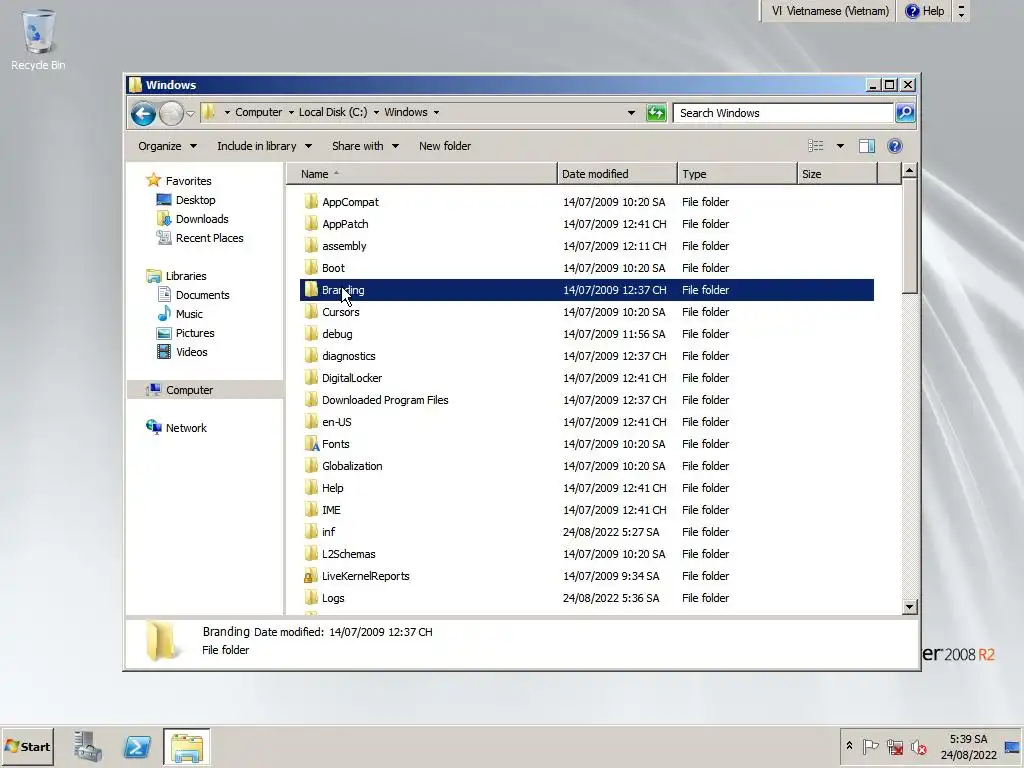Click the Fonts folder icon
Screen dimensions: 1024x768
point(312,444)
